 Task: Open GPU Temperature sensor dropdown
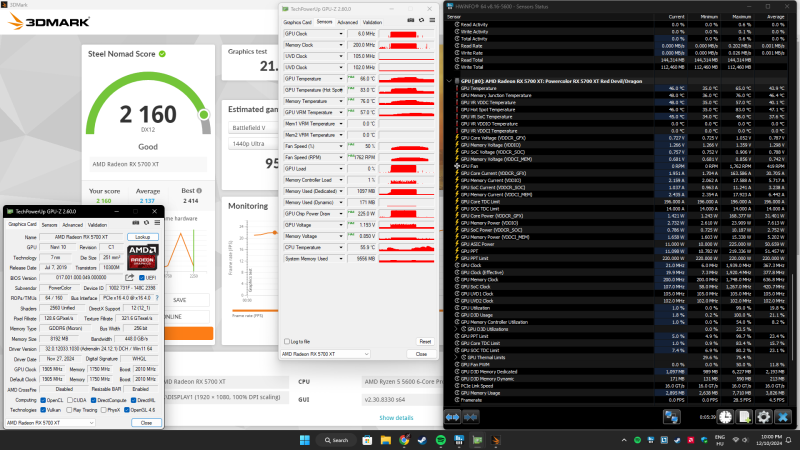(341, 79)
